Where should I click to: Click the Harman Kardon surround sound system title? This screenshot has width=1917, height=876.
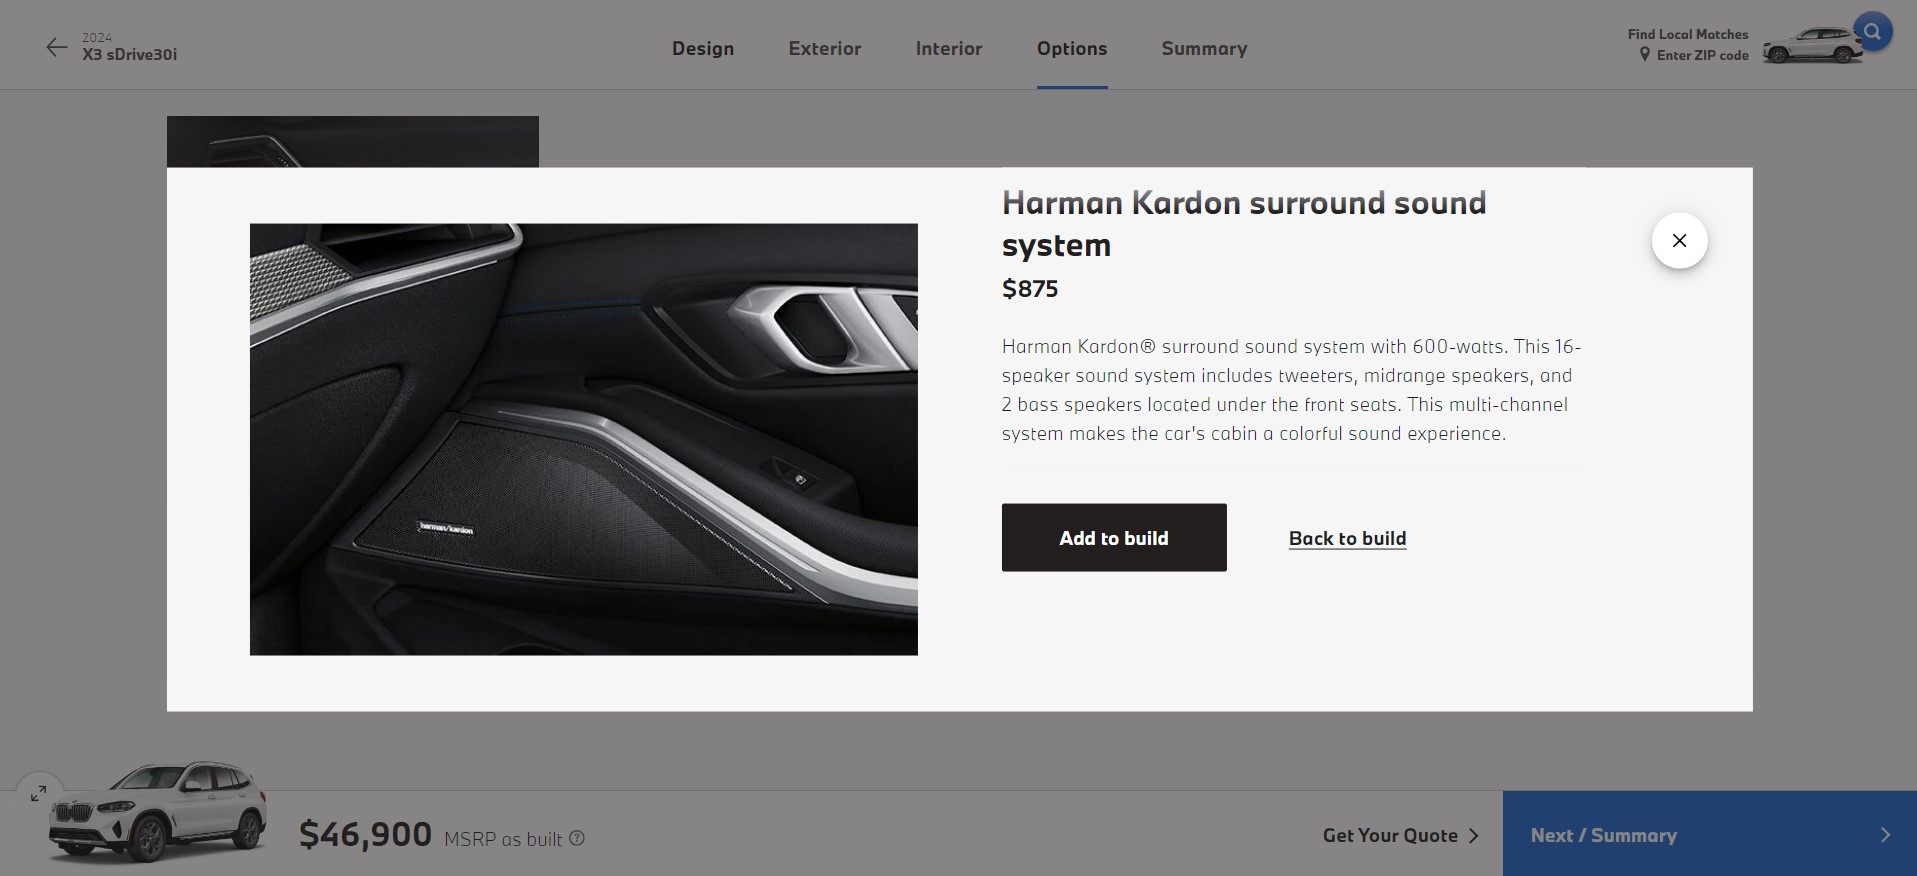[x=1244, y=224]
